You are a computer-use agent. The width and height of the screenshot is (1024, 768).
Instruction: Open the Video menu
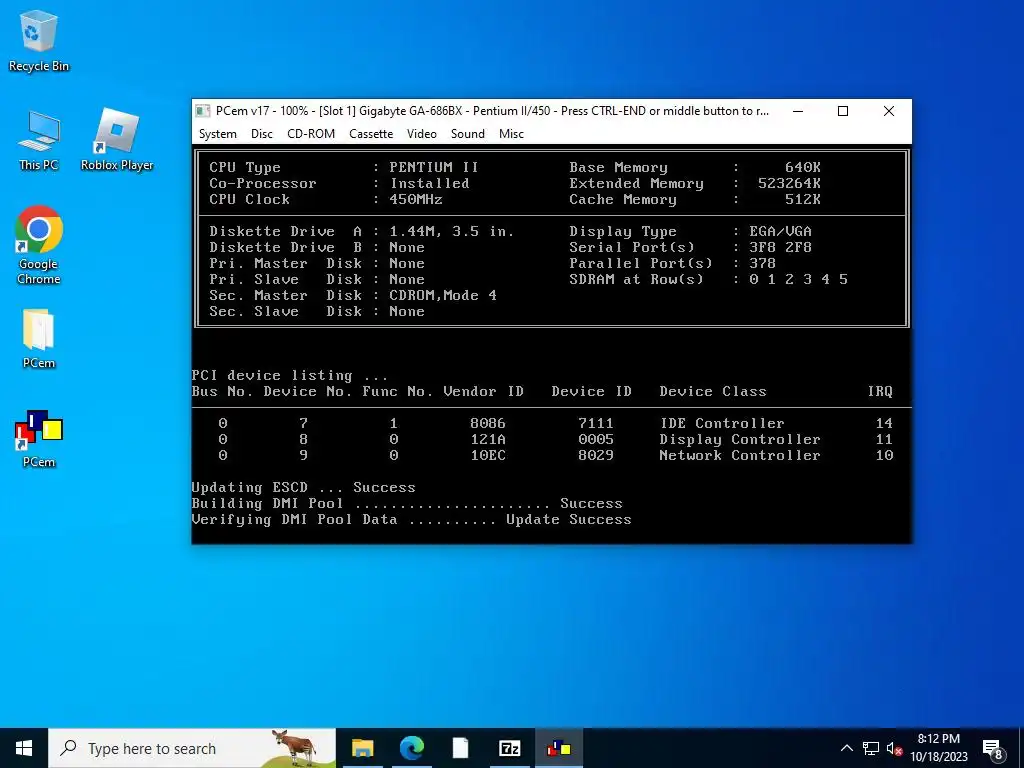[421, 134]
